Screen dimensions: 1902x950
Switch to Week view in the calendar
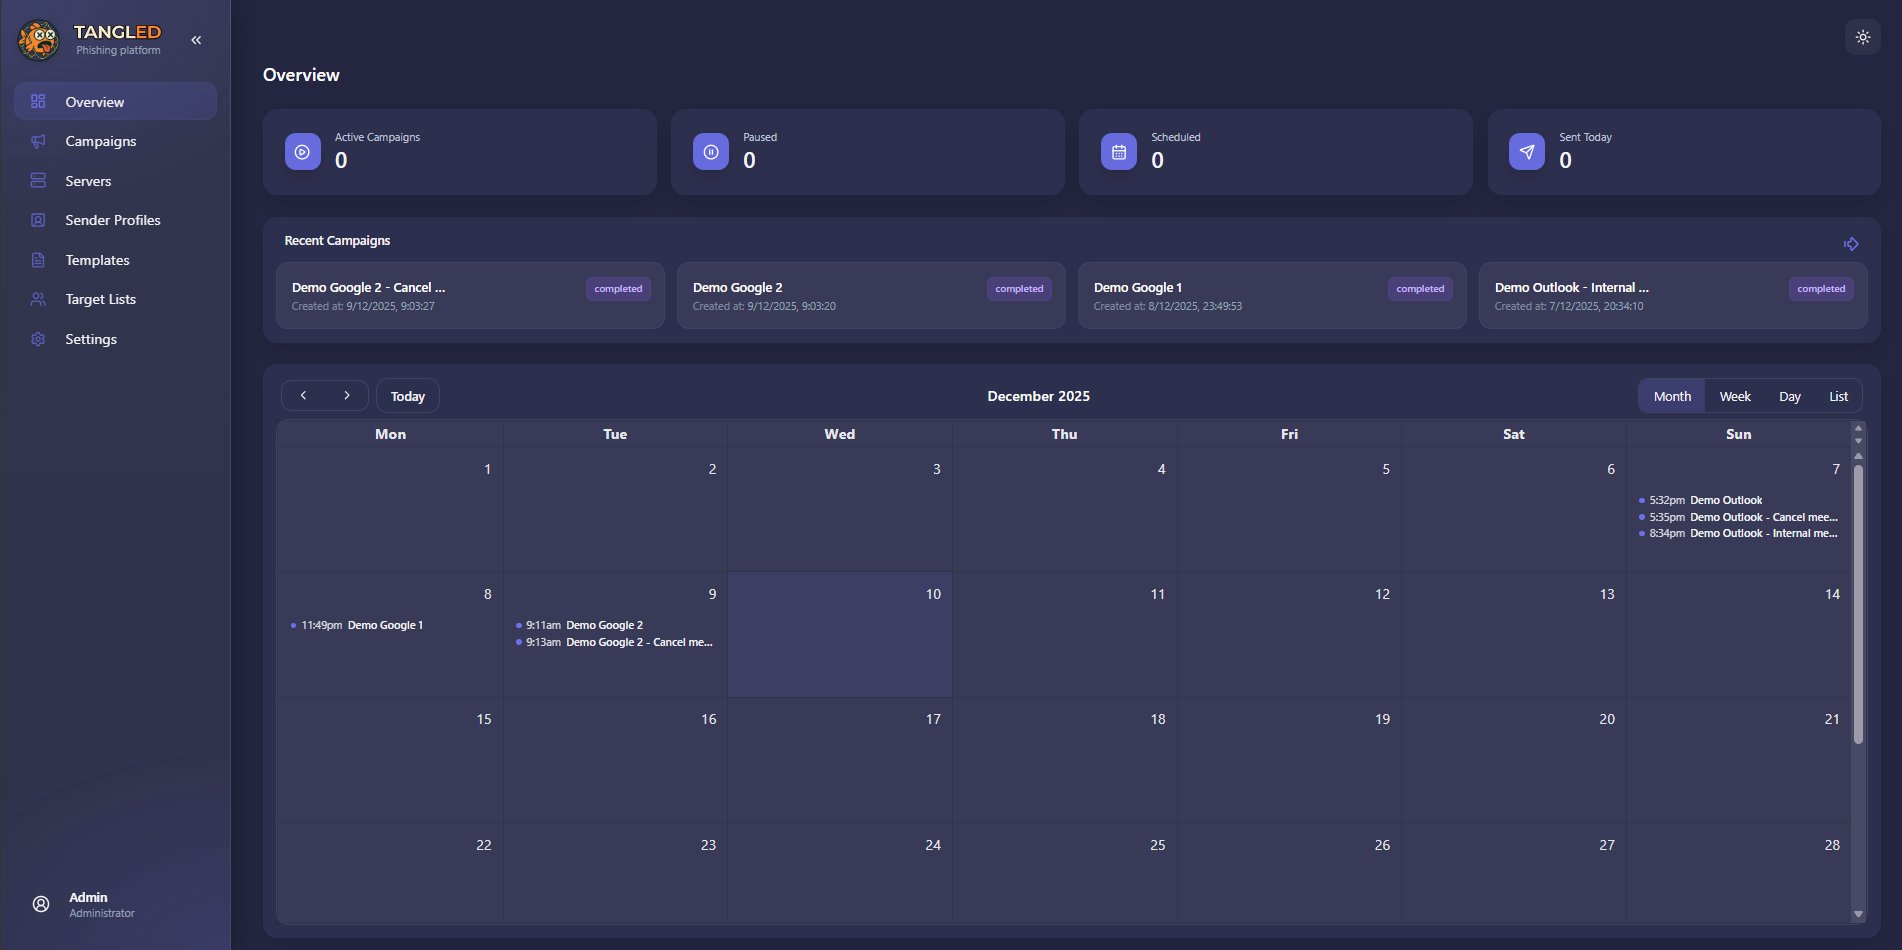[x=1735, y=396]
